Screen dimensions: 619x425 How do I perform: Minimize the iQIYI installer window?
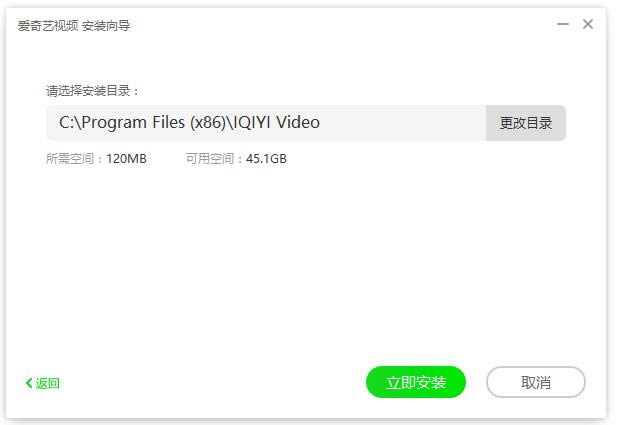(x=563, y=24)
